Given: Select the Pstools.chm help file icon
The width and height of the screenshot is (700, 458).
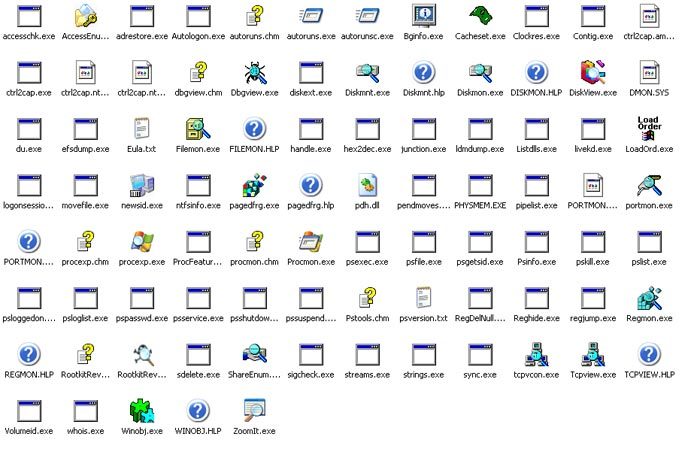Looking at the screenshot, I should [367, 298].
